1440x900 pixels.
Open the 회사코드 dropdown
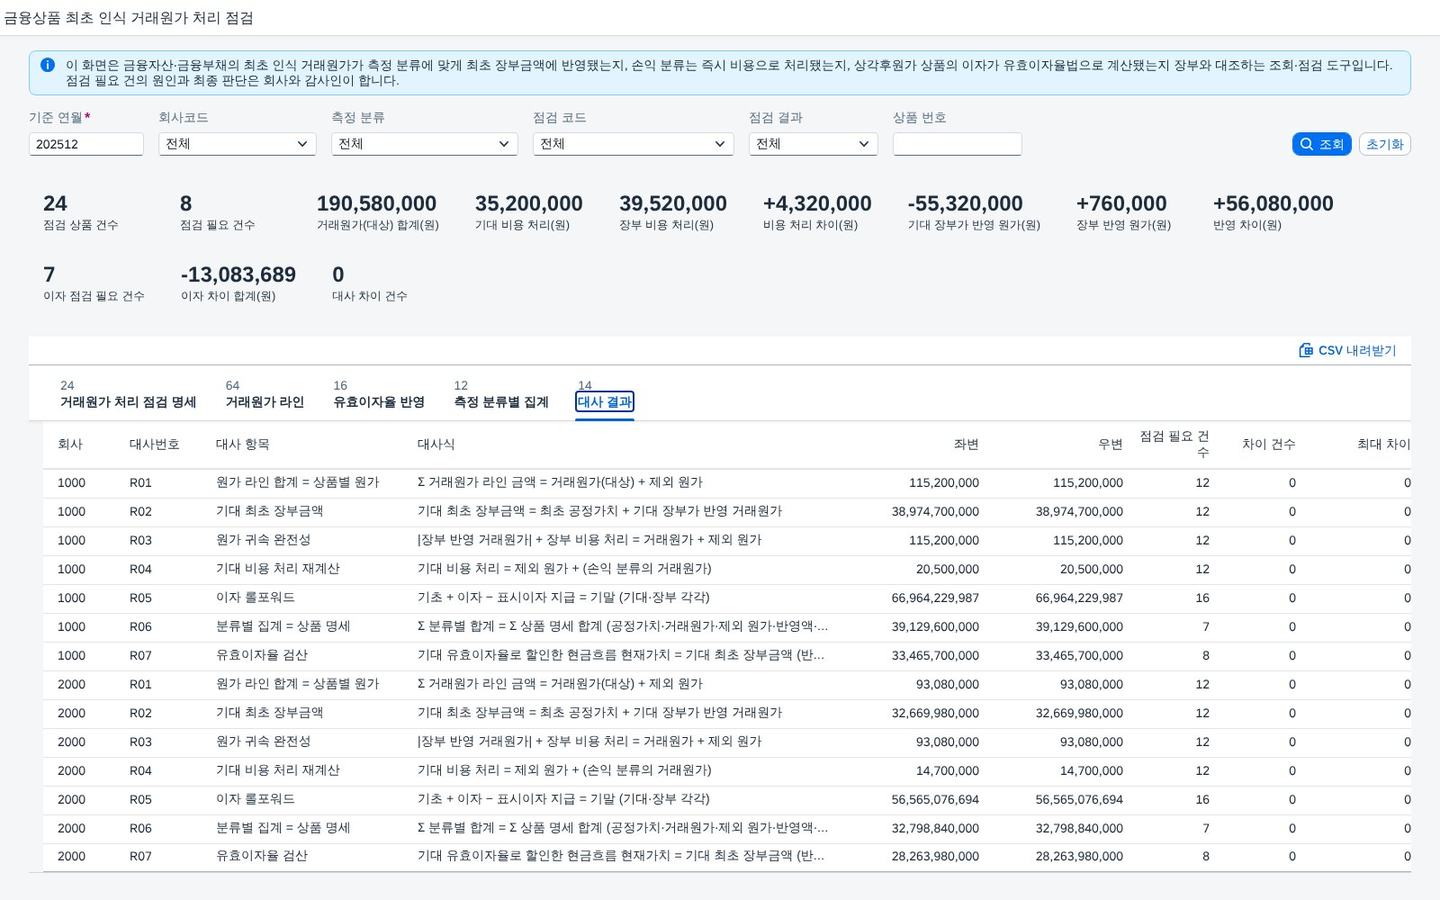[237, 144]
